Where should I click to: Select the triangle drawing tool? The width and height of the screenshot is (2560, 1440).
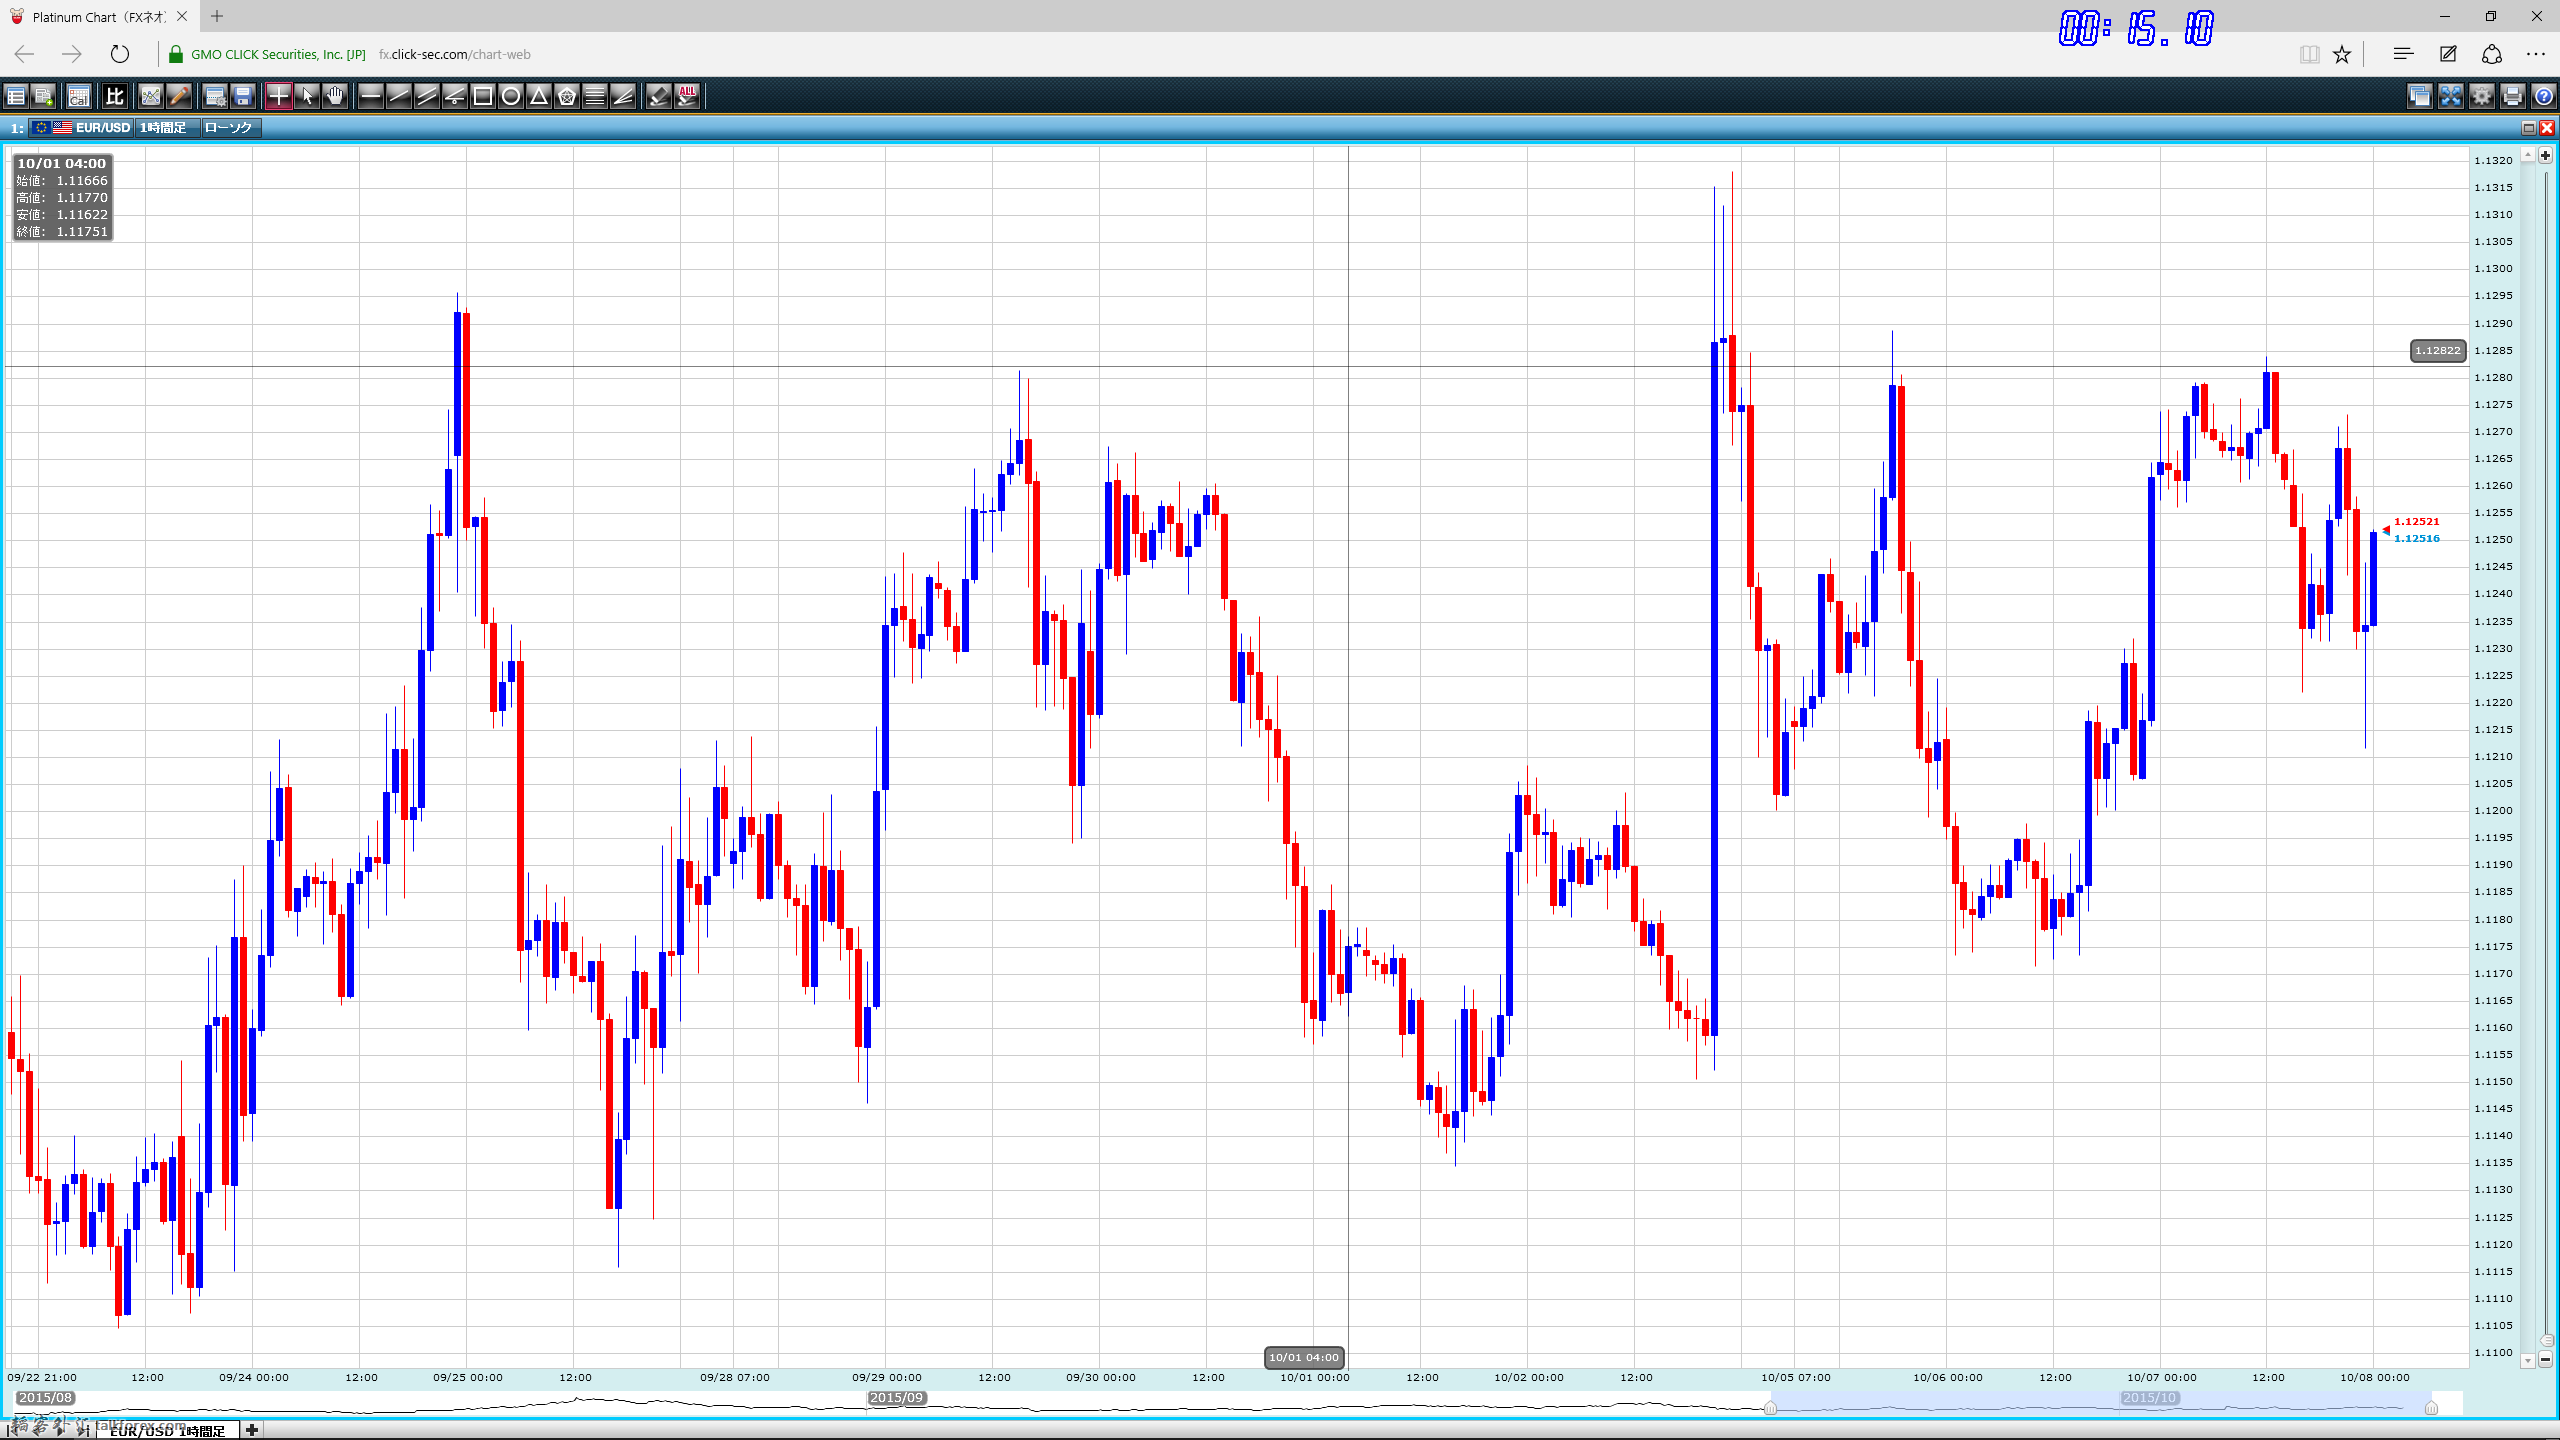point(539,96)
